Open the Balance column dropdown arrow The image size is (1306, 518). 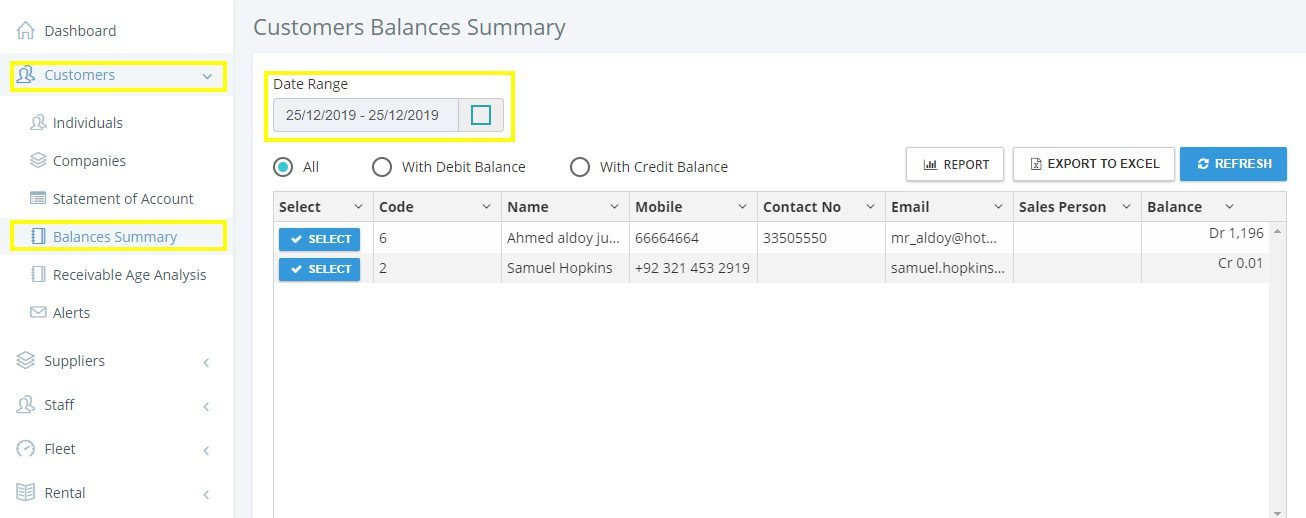tap(1229, 207)
